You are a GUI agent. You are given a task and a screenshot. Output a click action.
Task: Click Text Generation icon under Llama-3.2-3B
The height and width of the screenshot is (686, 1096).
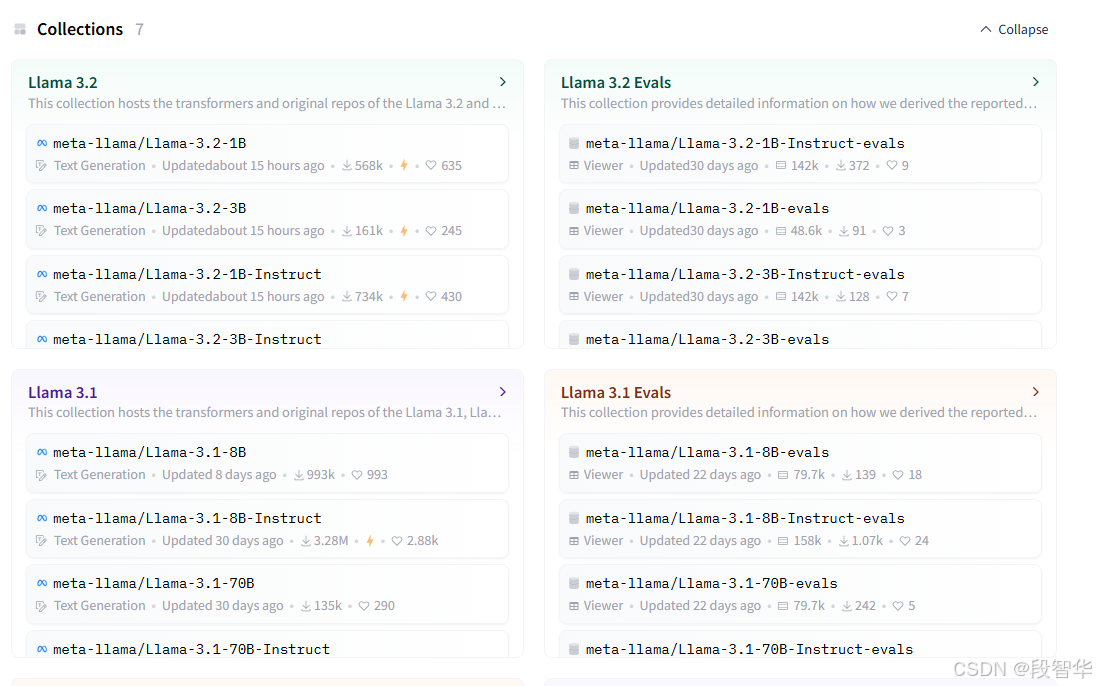(41, 231)
